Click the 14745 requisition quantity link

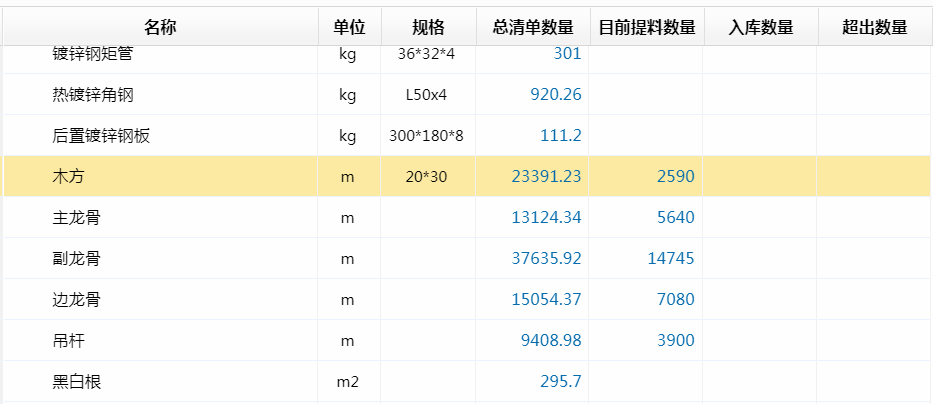coord(671,258)
